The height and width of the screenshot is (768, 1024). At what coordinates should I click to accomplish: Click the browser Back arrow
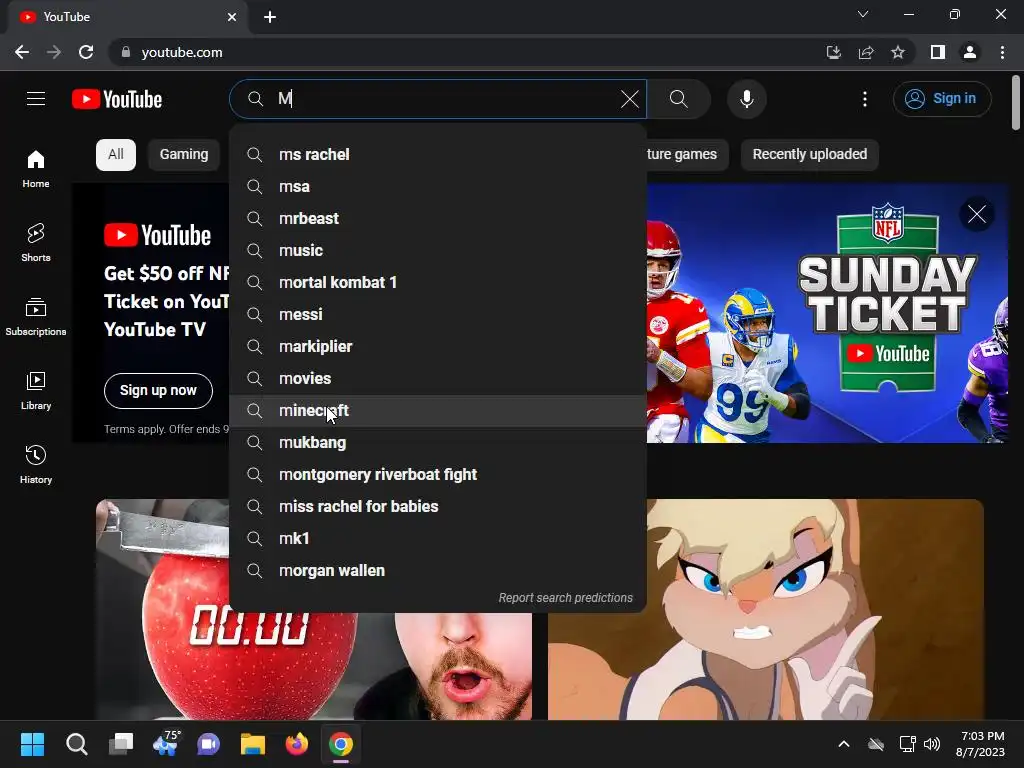[x=22, y=52]
